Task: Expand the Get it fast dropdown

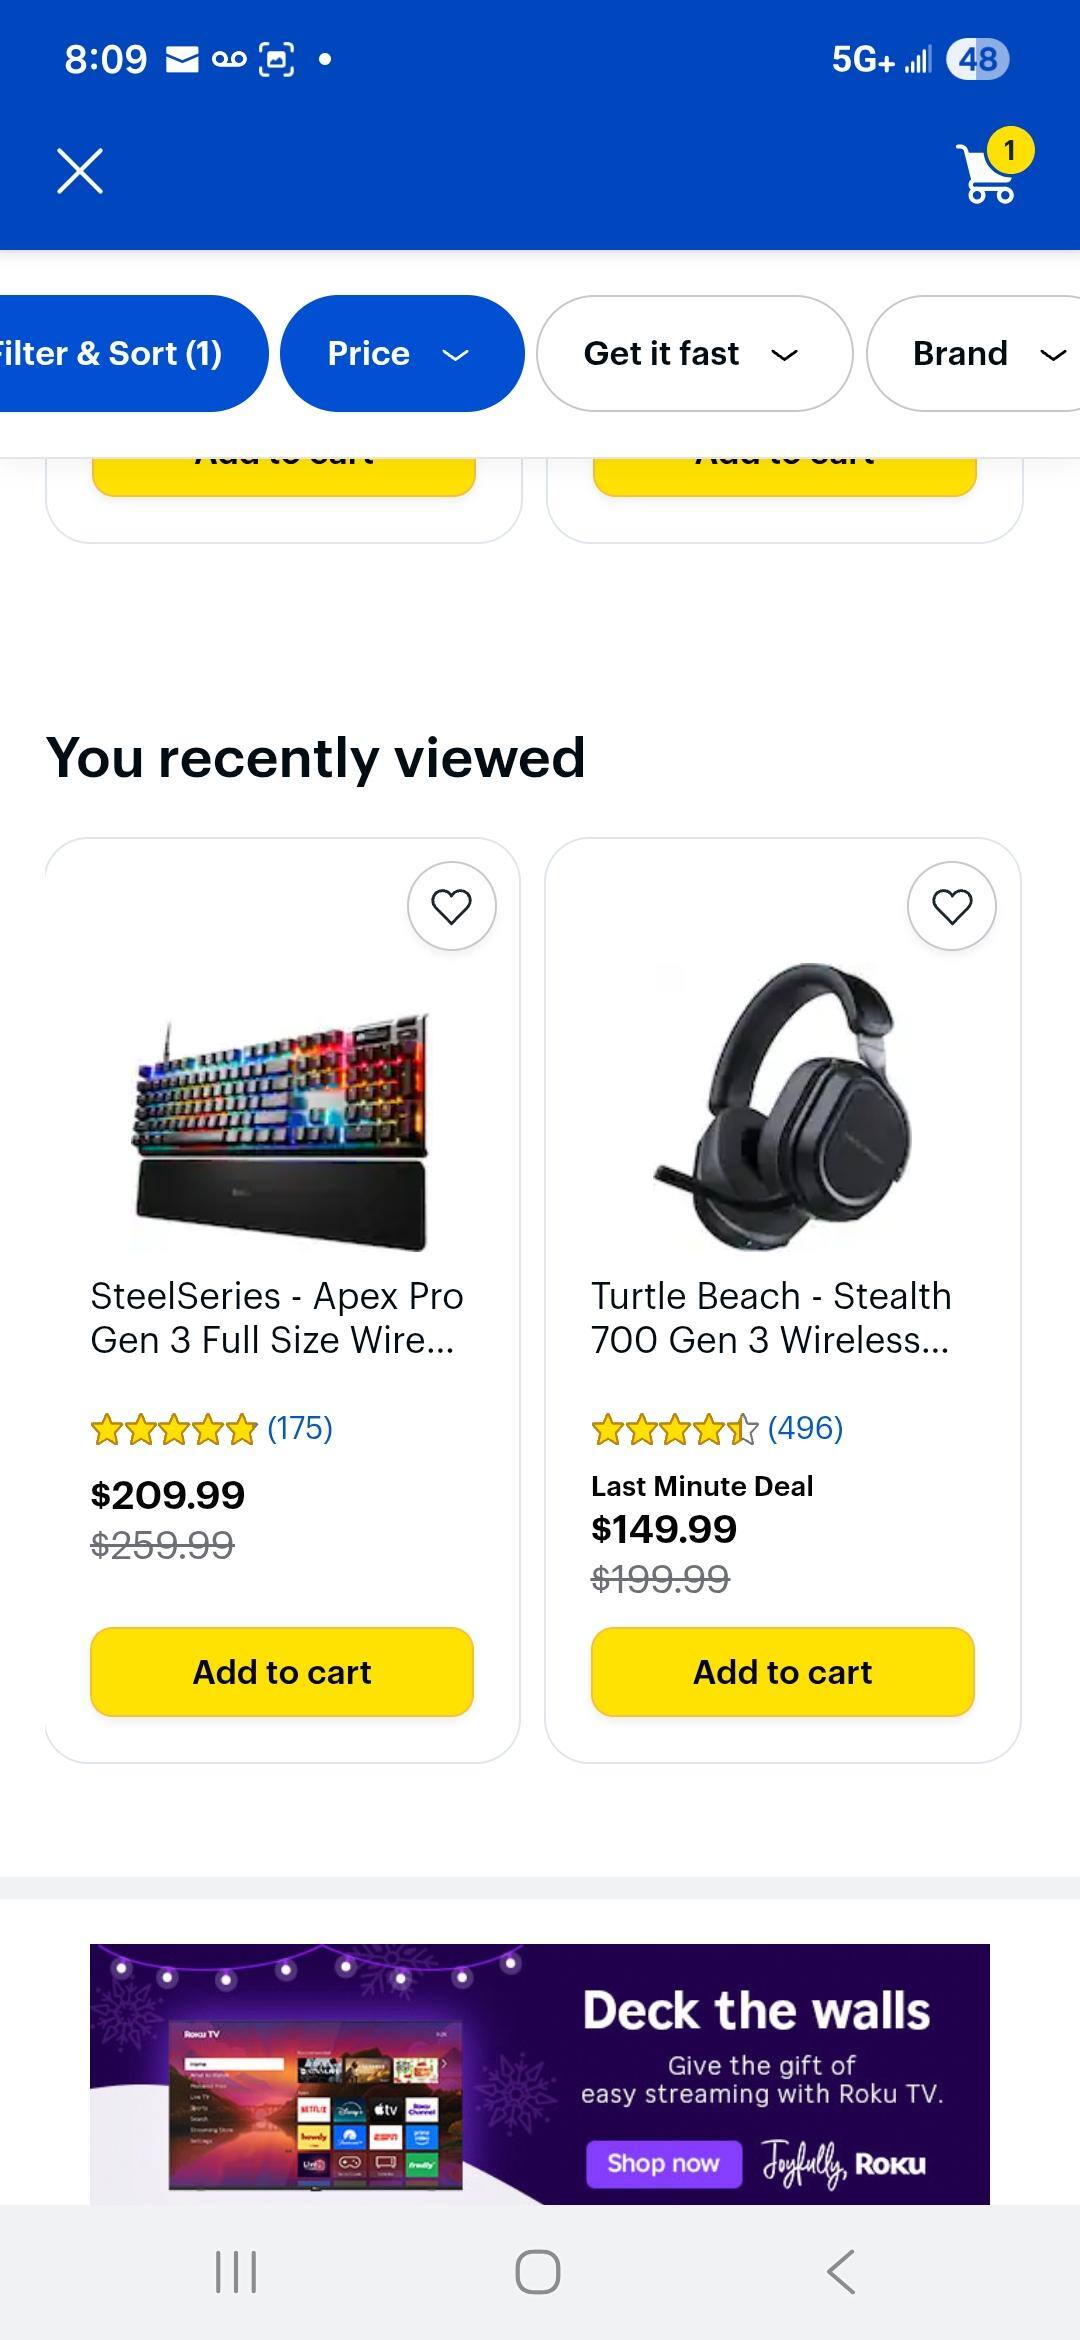Action: 692,353
